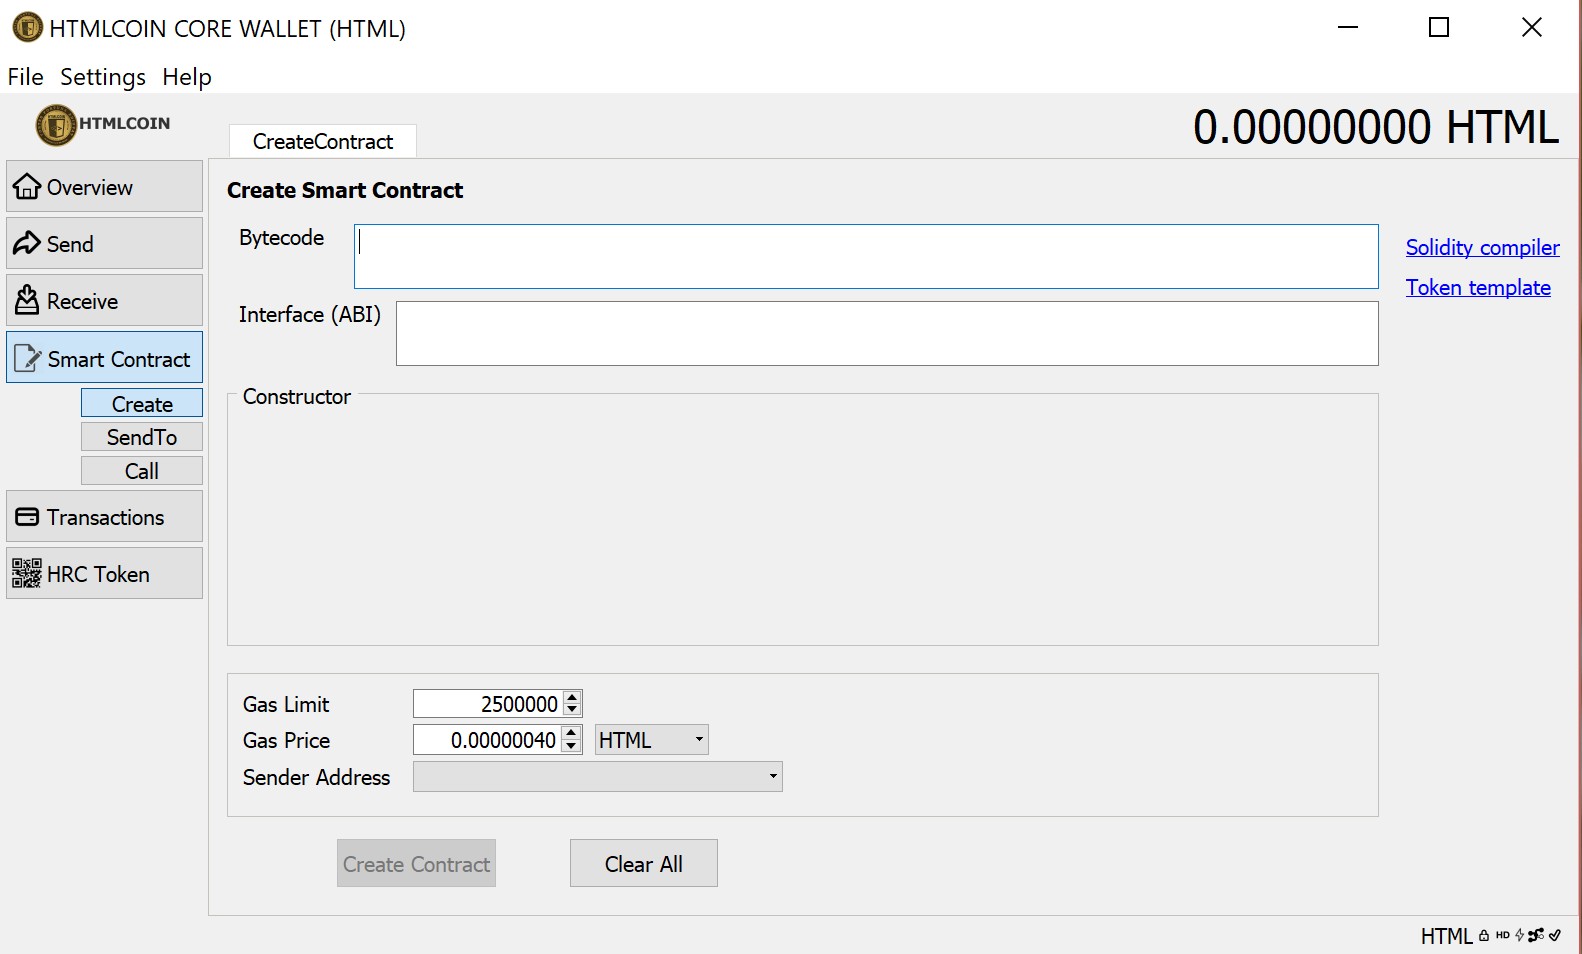Select the CreateContract tab
The image size is (1582, 954).
(323, 141)
